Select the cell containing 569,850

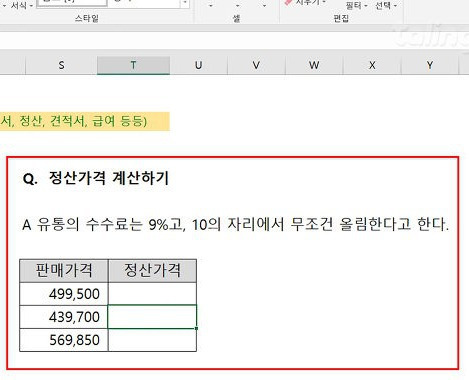(64, 340)
